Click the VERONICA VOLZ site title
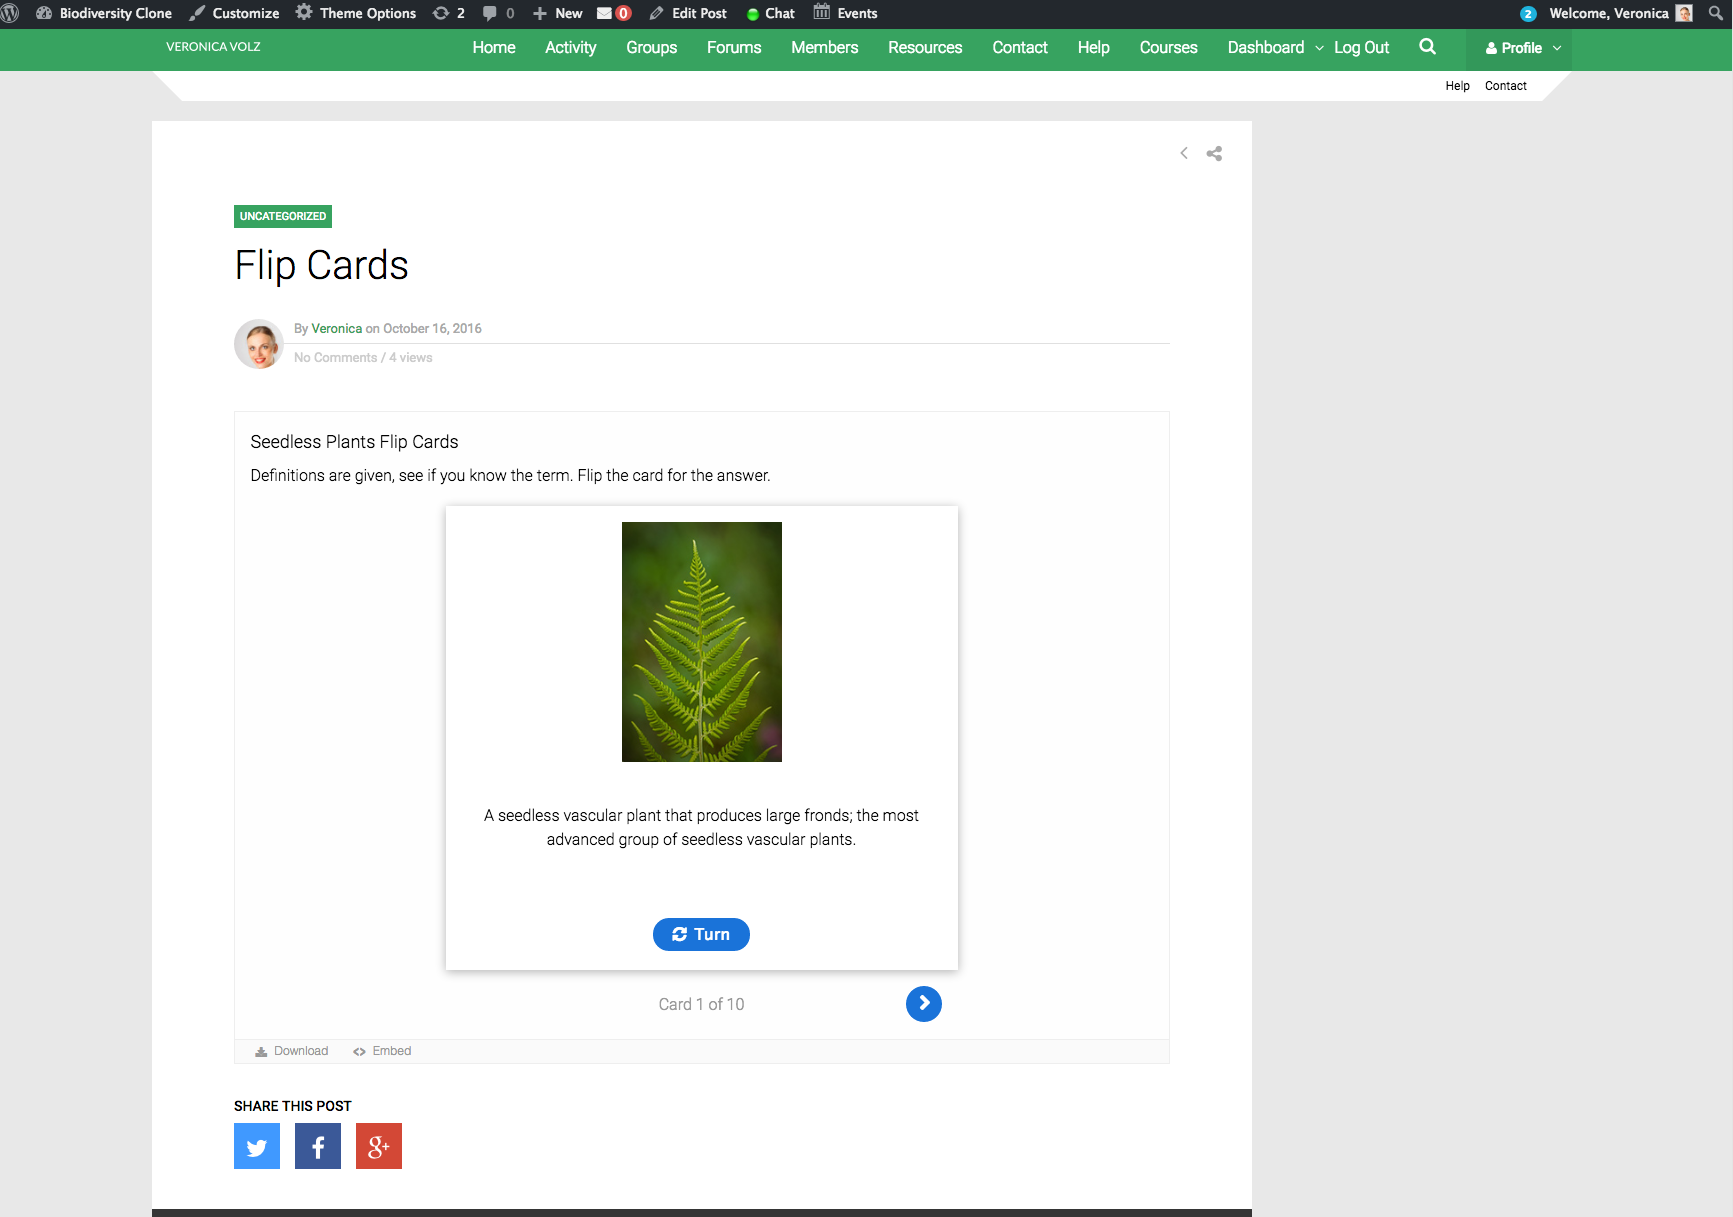The height and width of the screenshot is (1217, 1733). [x=213, y=47]
